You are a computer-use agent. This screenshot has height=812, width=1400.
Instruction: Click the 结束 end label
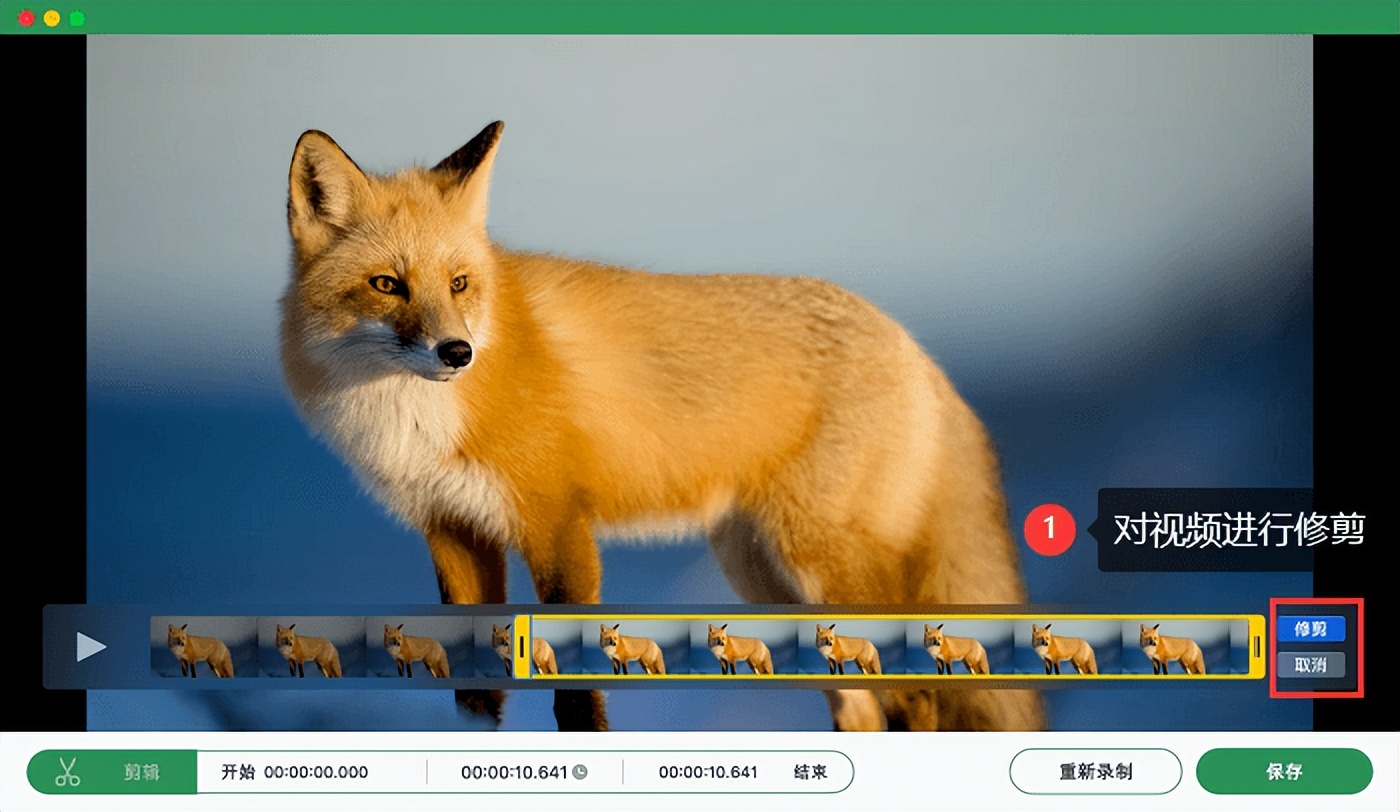[x=810, y=772]
